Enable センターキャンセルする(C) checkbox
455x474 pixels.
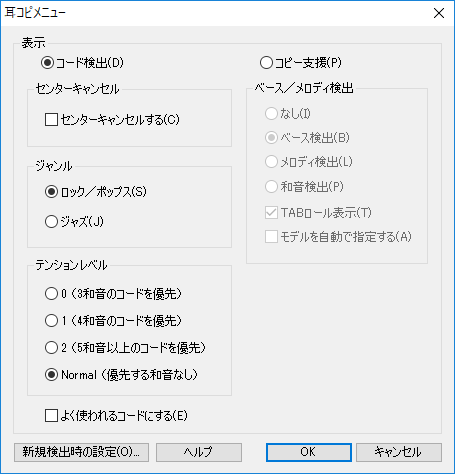112,120
